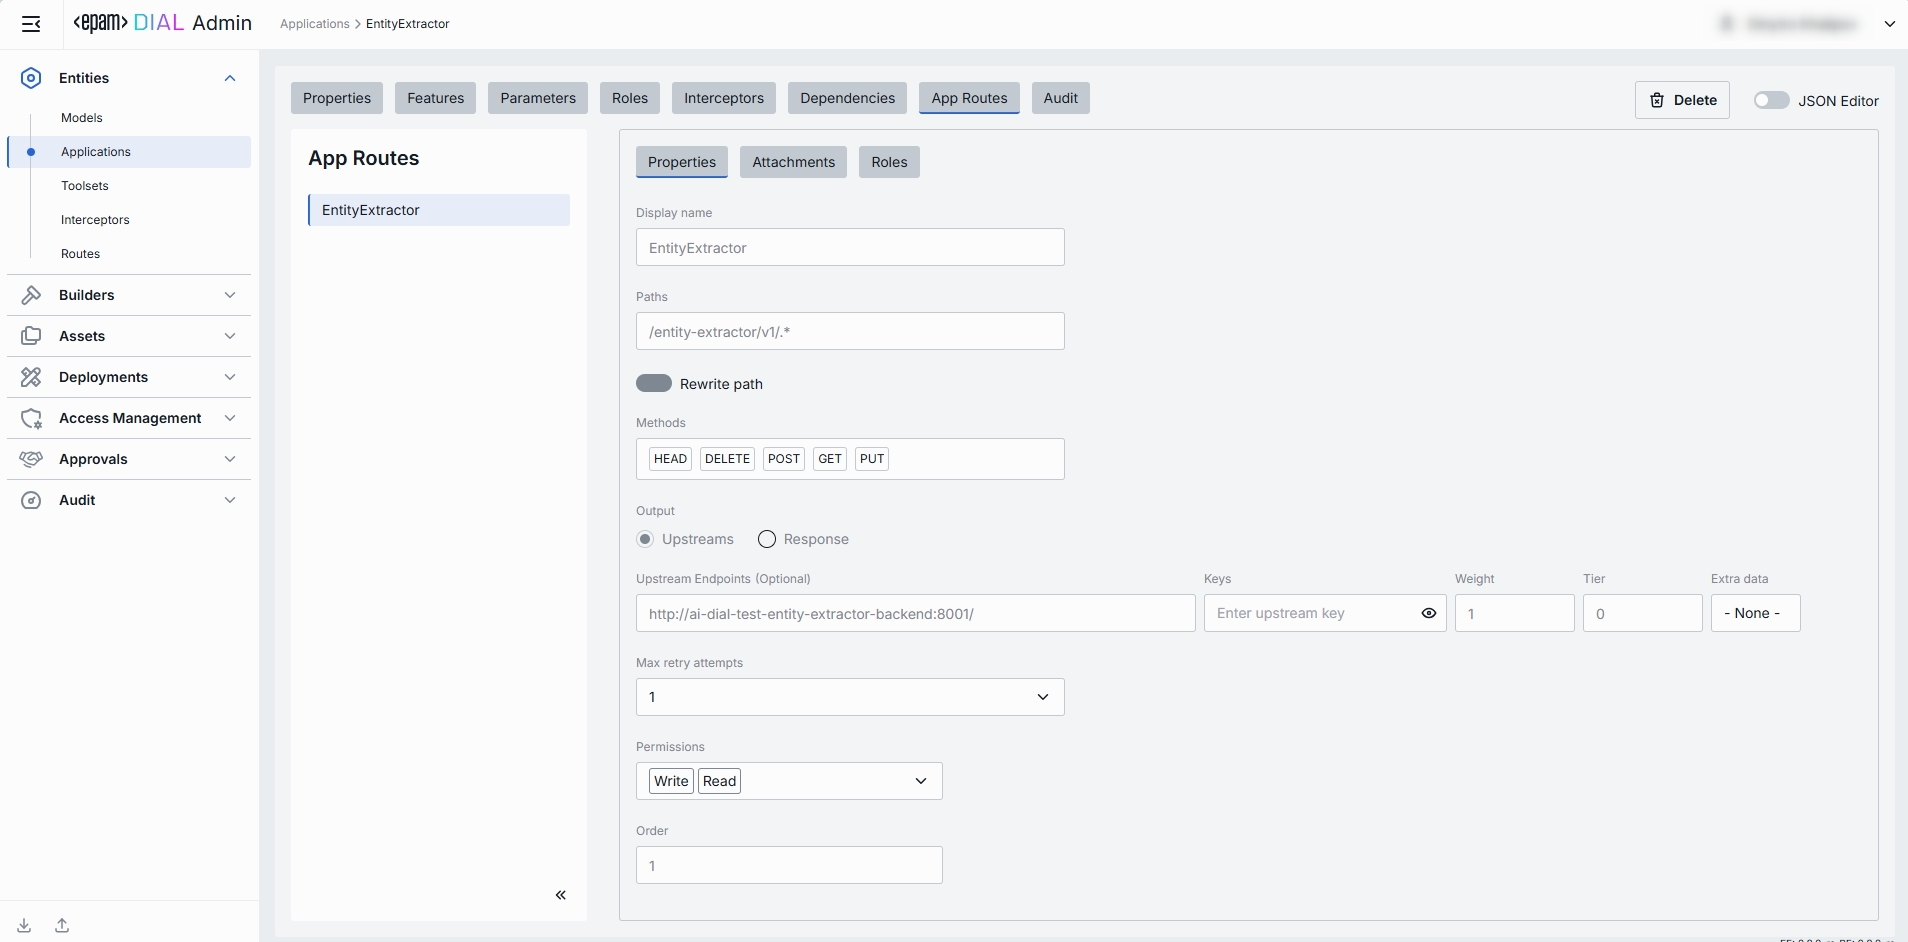
Task: Click the Delete button
Action: (1682, 100)
